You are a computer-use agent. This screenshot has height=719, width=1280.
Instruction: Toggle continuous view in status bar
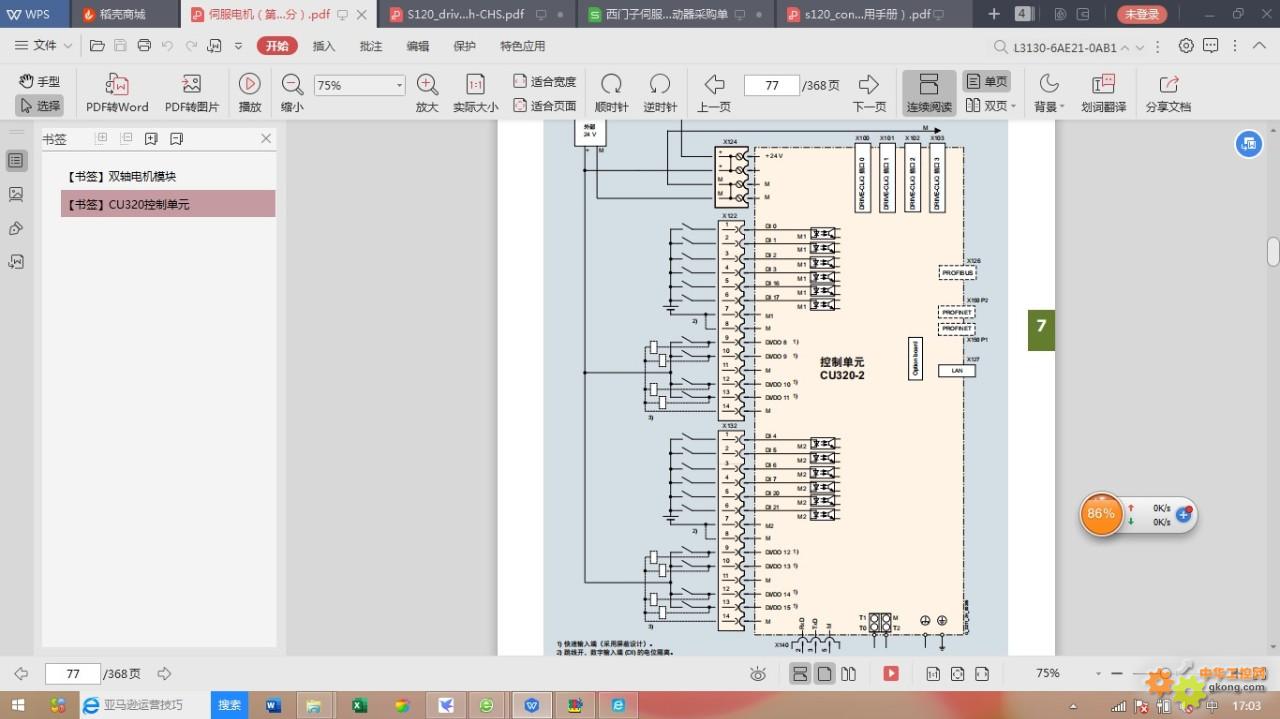(x=800, y=674)
